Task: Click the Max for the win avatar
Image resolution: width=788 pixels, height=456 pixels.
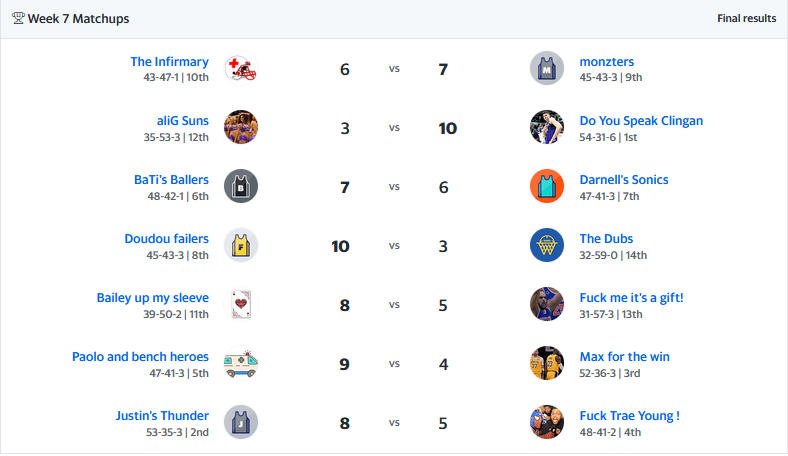Action: (x=547, y=363)
